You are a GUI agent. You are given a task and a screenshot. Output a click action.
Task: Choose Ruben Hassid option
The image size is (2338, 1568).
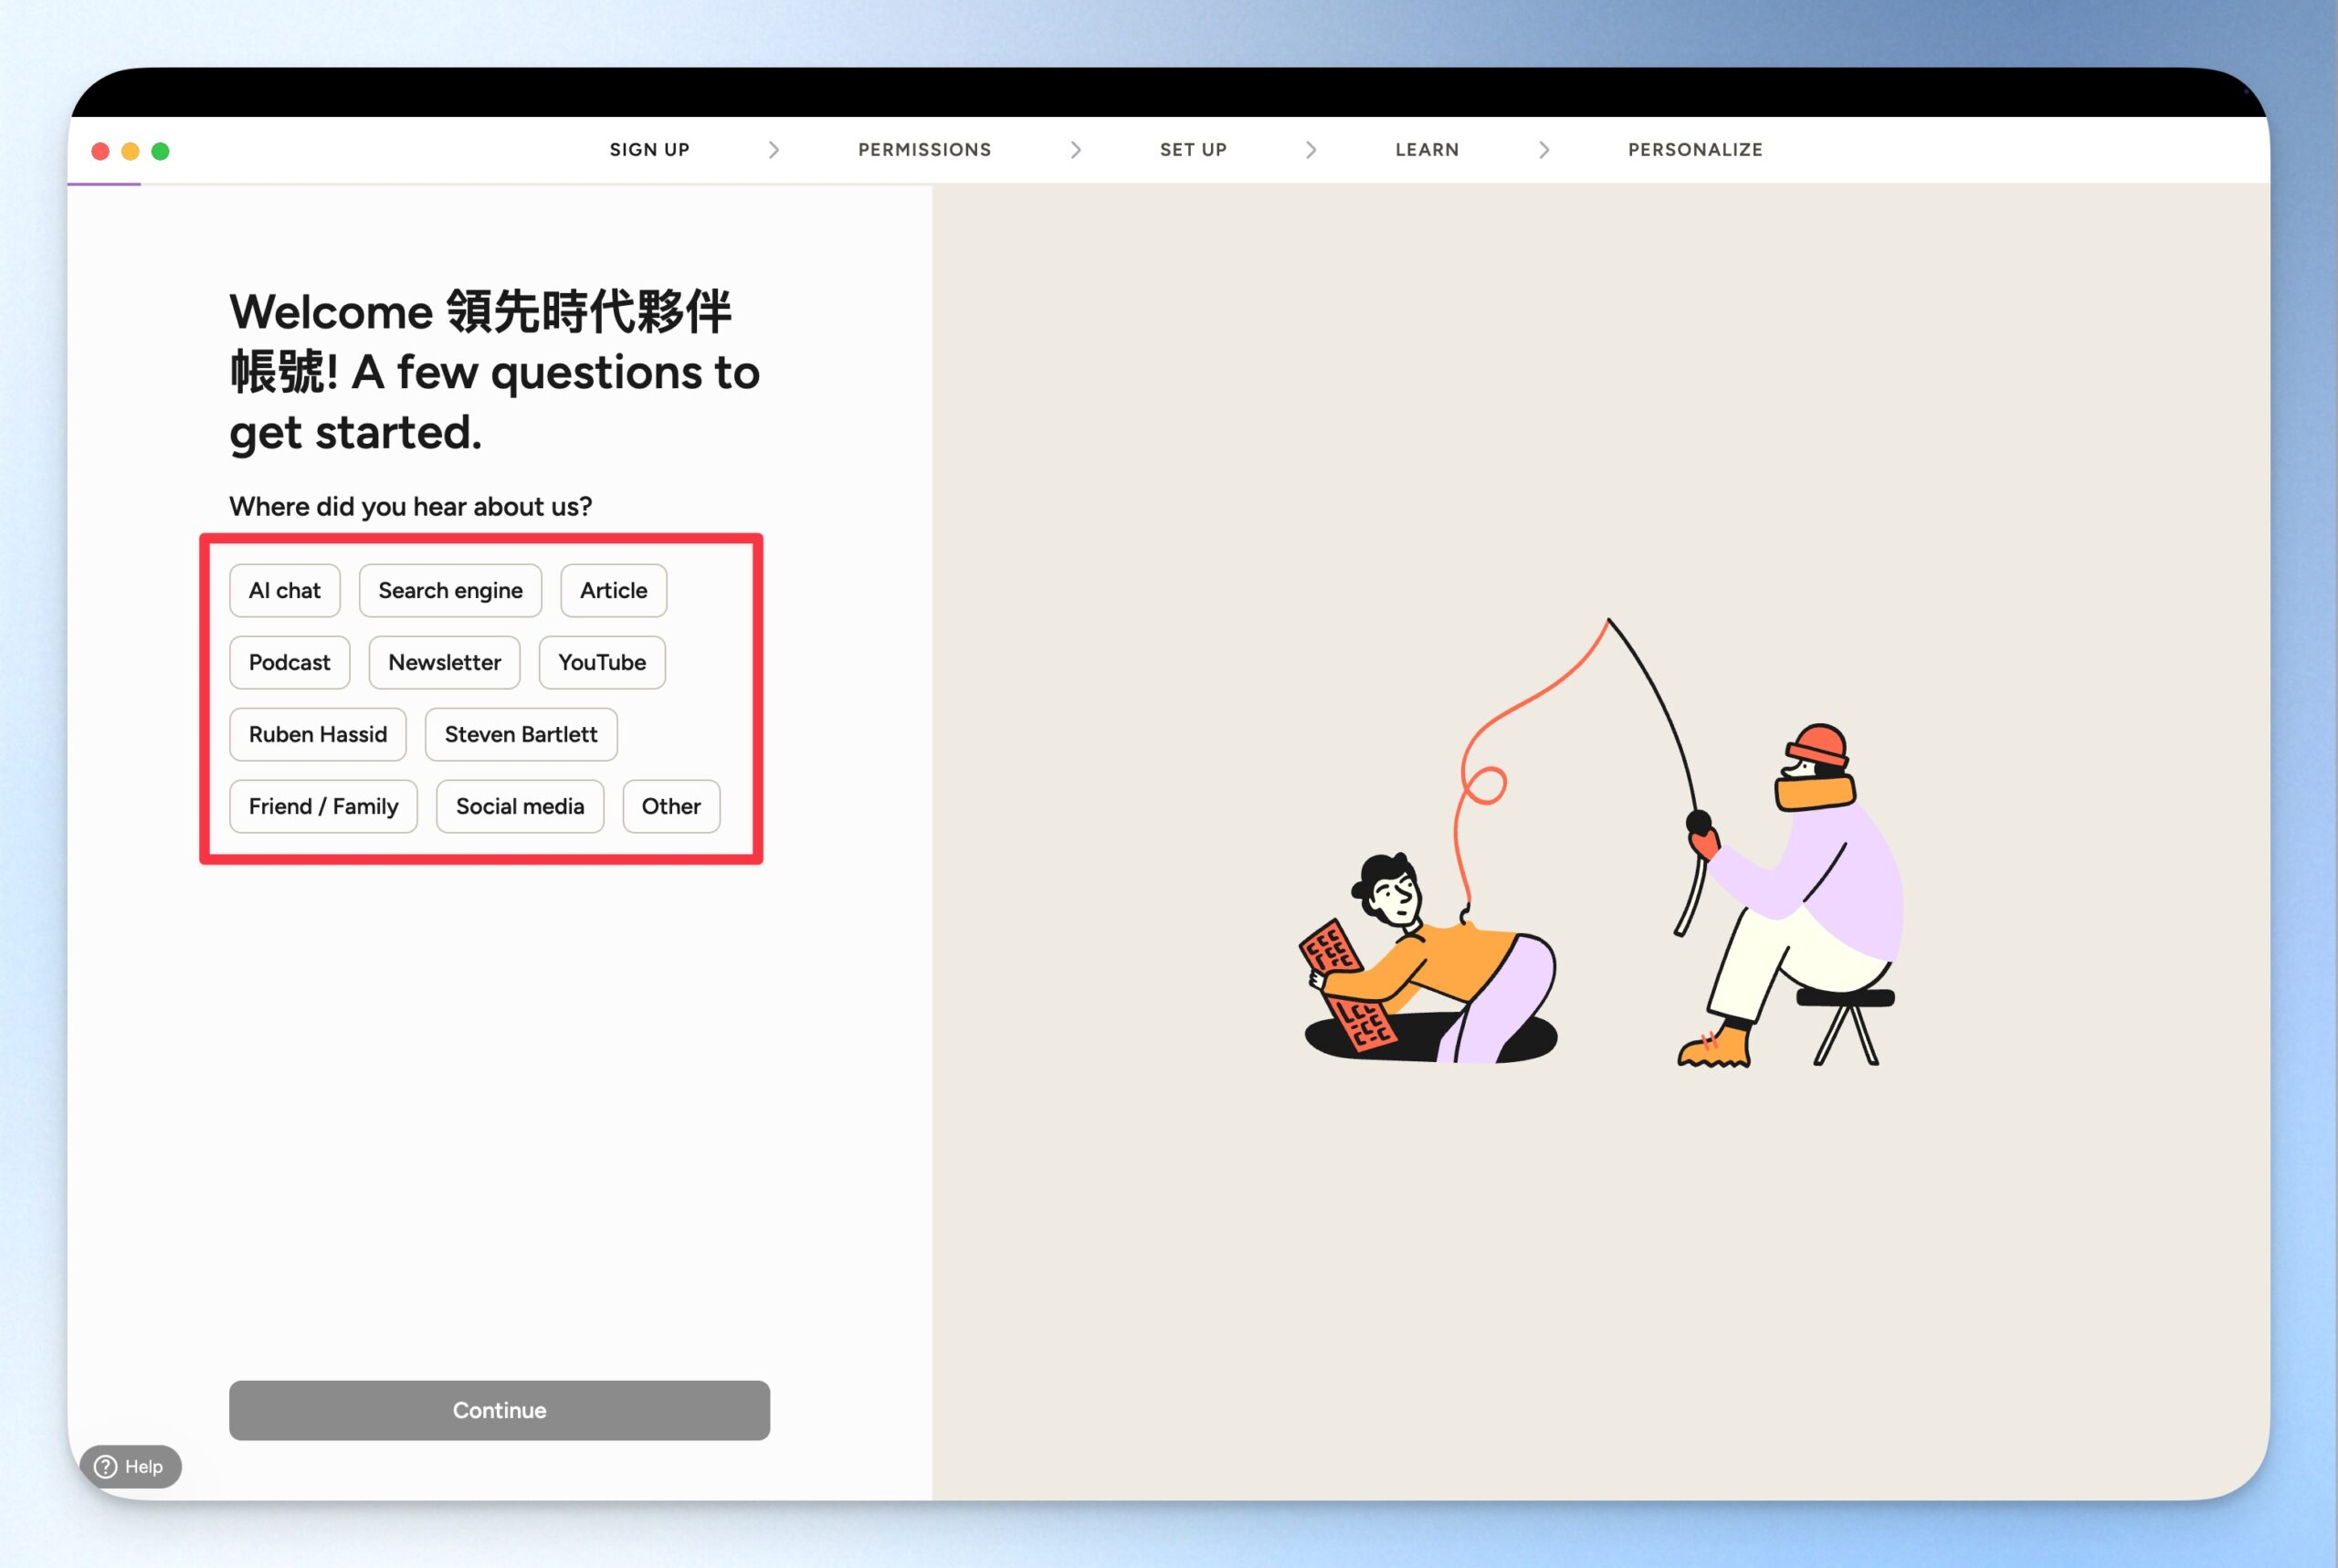tap(317, 735)
